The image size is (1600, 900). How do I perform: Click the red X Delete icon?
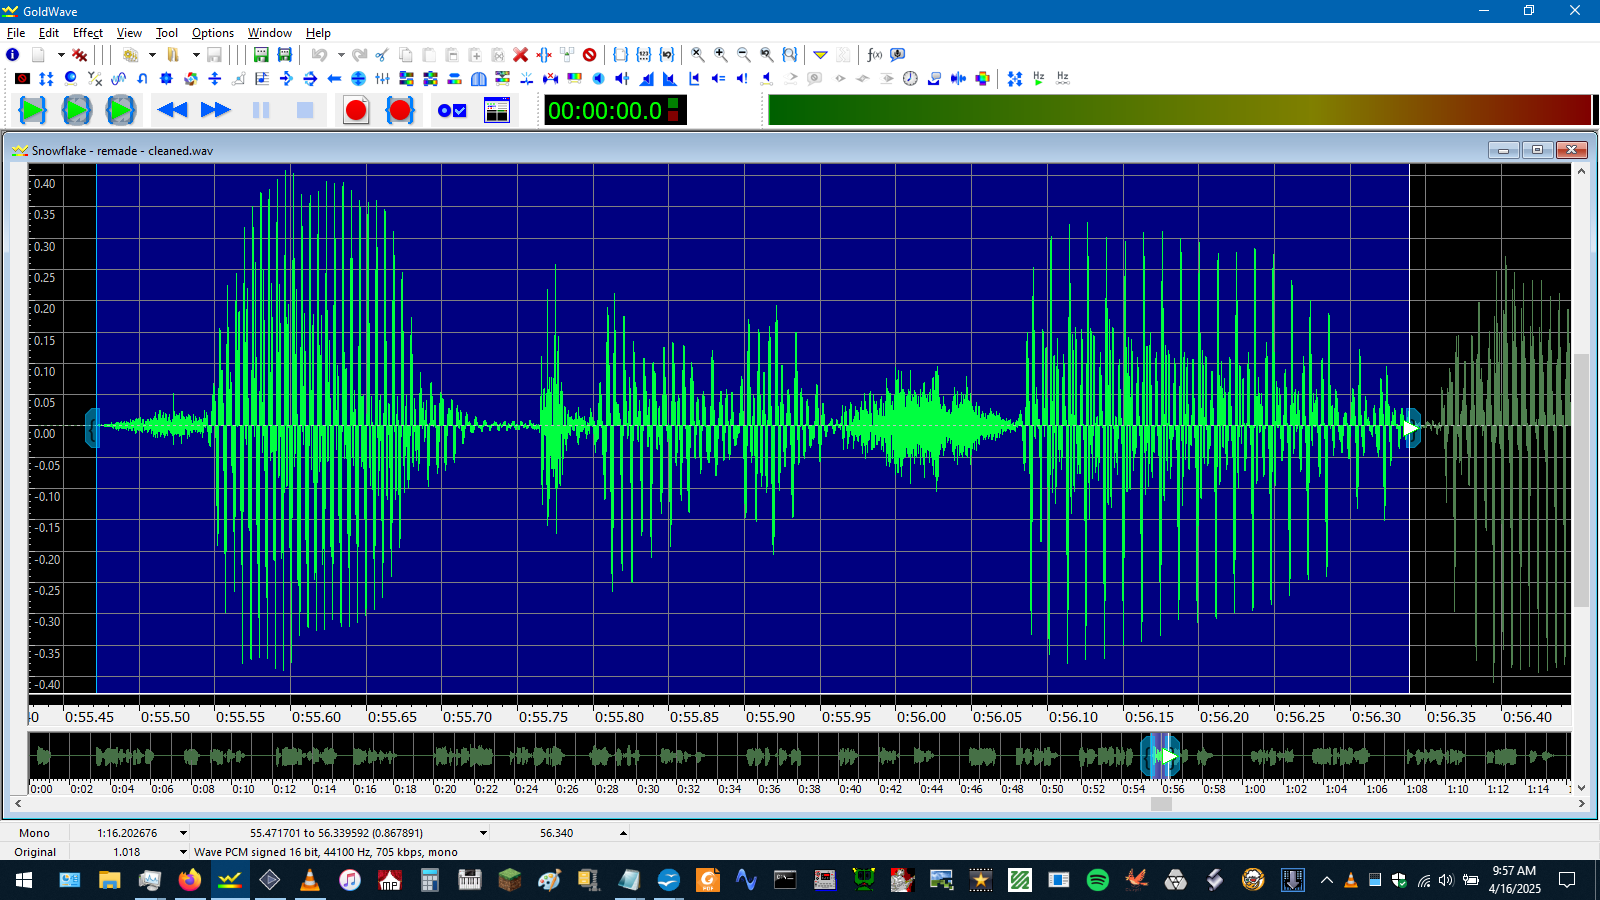(x=520, y=55)
